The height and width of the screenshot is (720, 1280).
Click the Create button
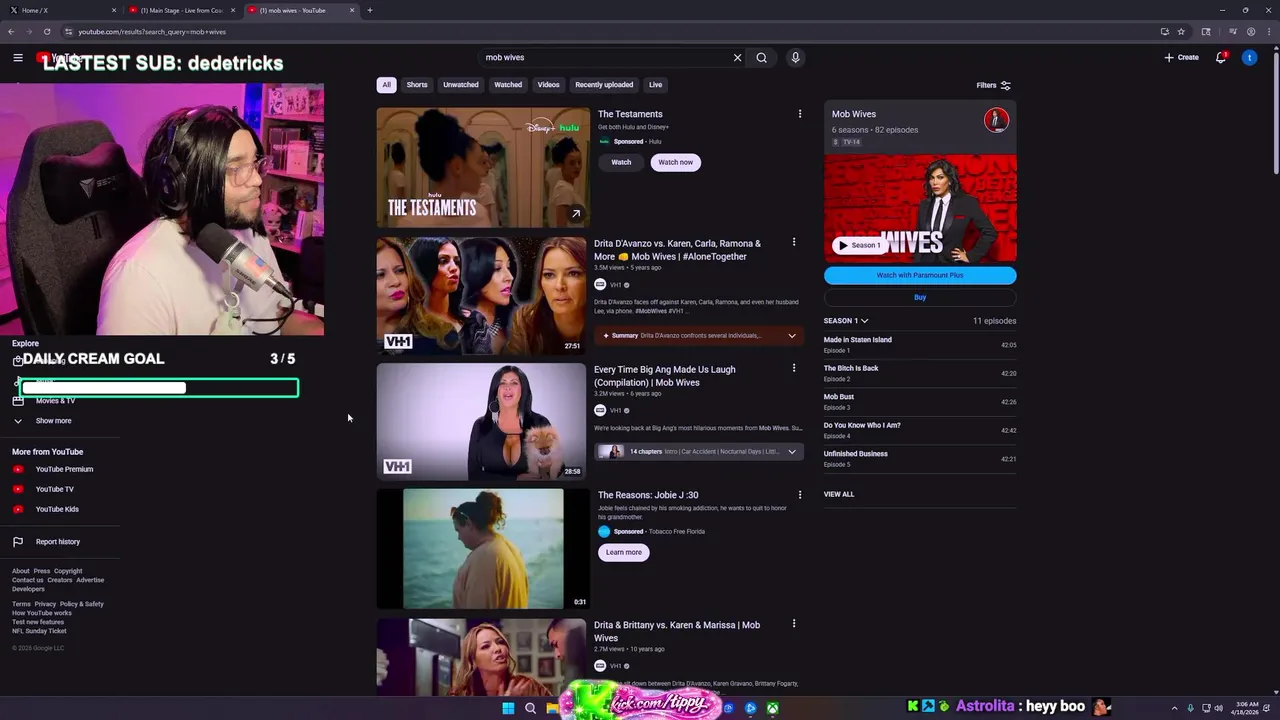click(1182, 58)
